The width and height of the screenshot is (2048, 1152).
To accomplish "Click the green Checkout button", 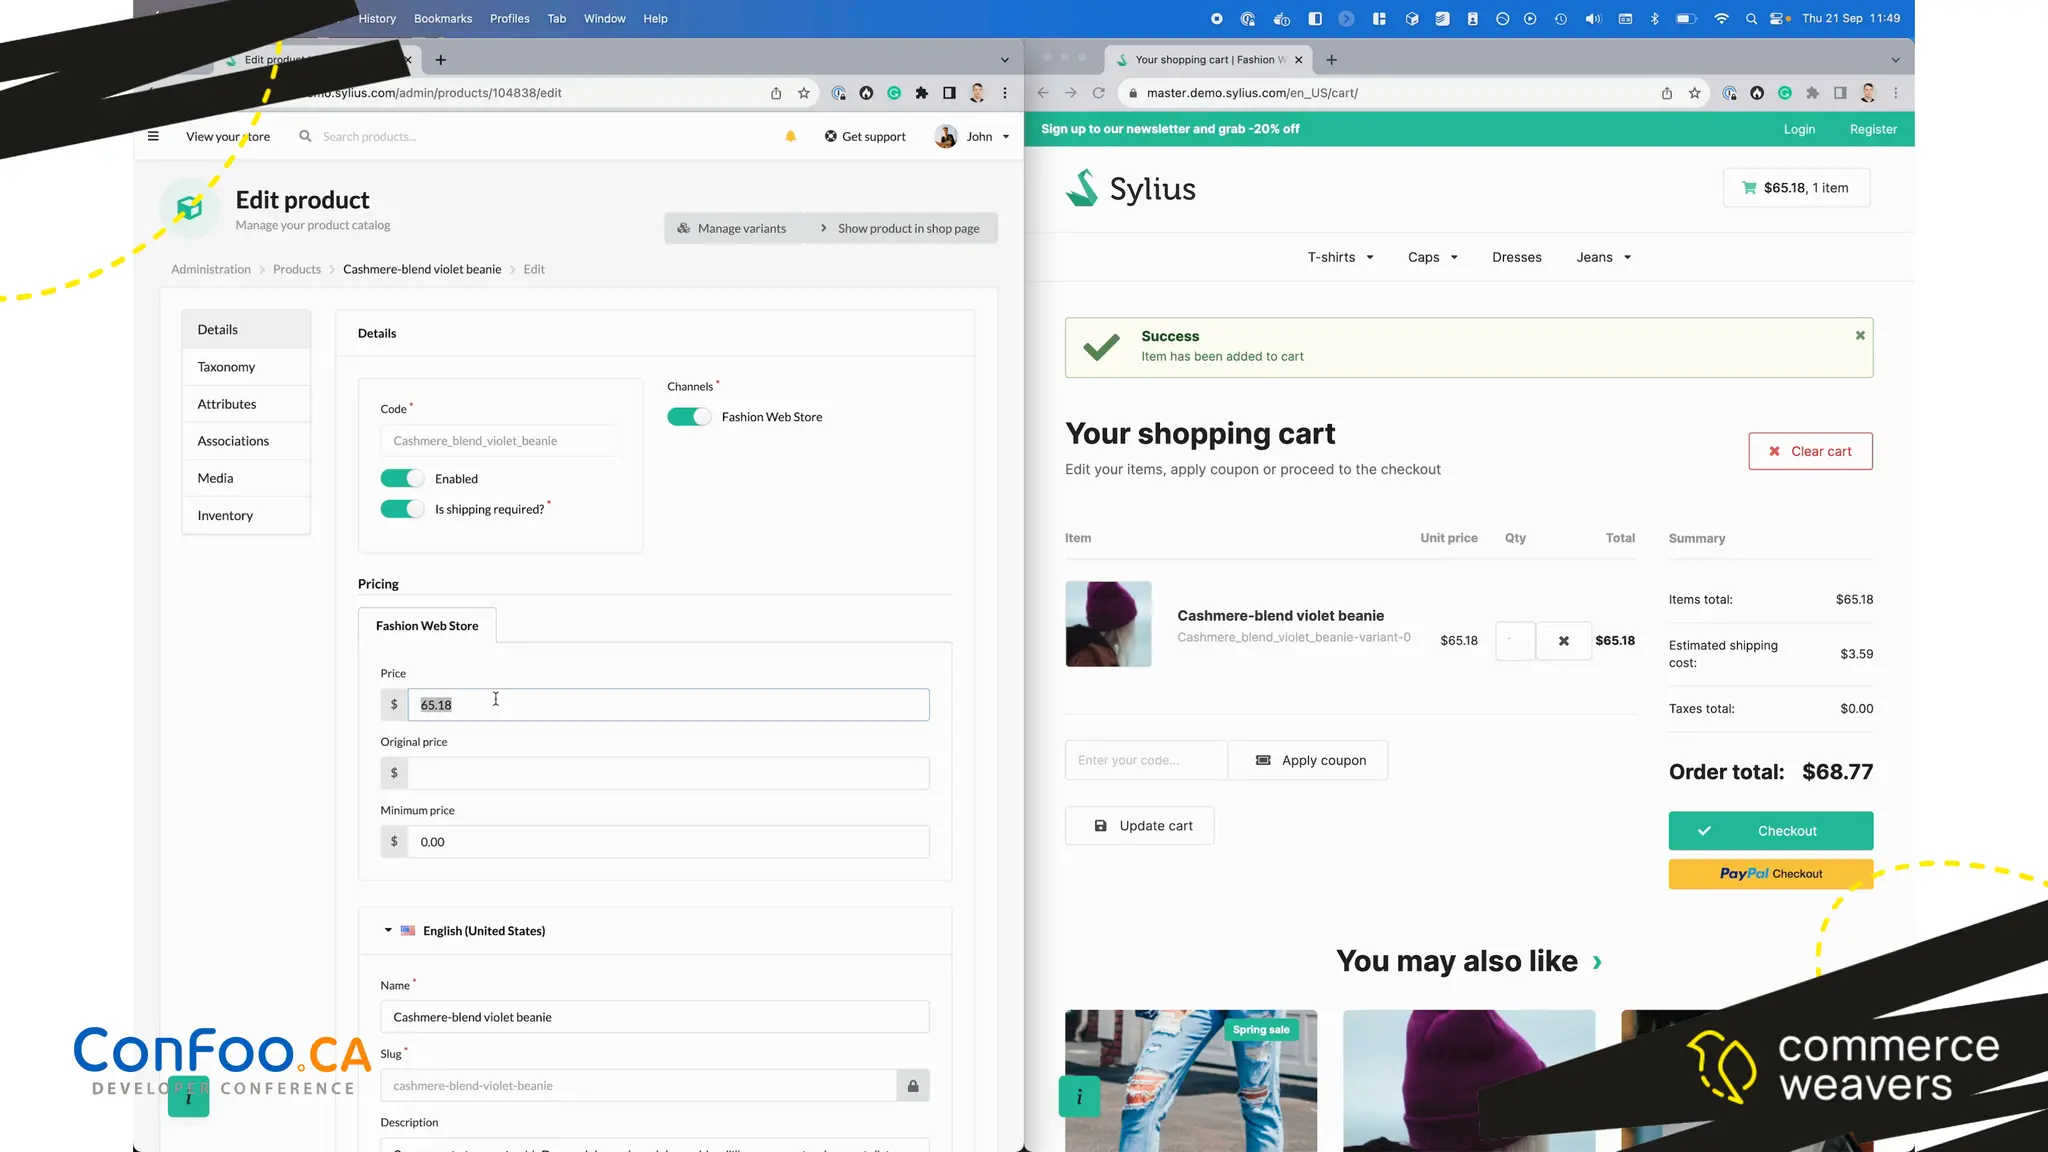I will 1770,831.
